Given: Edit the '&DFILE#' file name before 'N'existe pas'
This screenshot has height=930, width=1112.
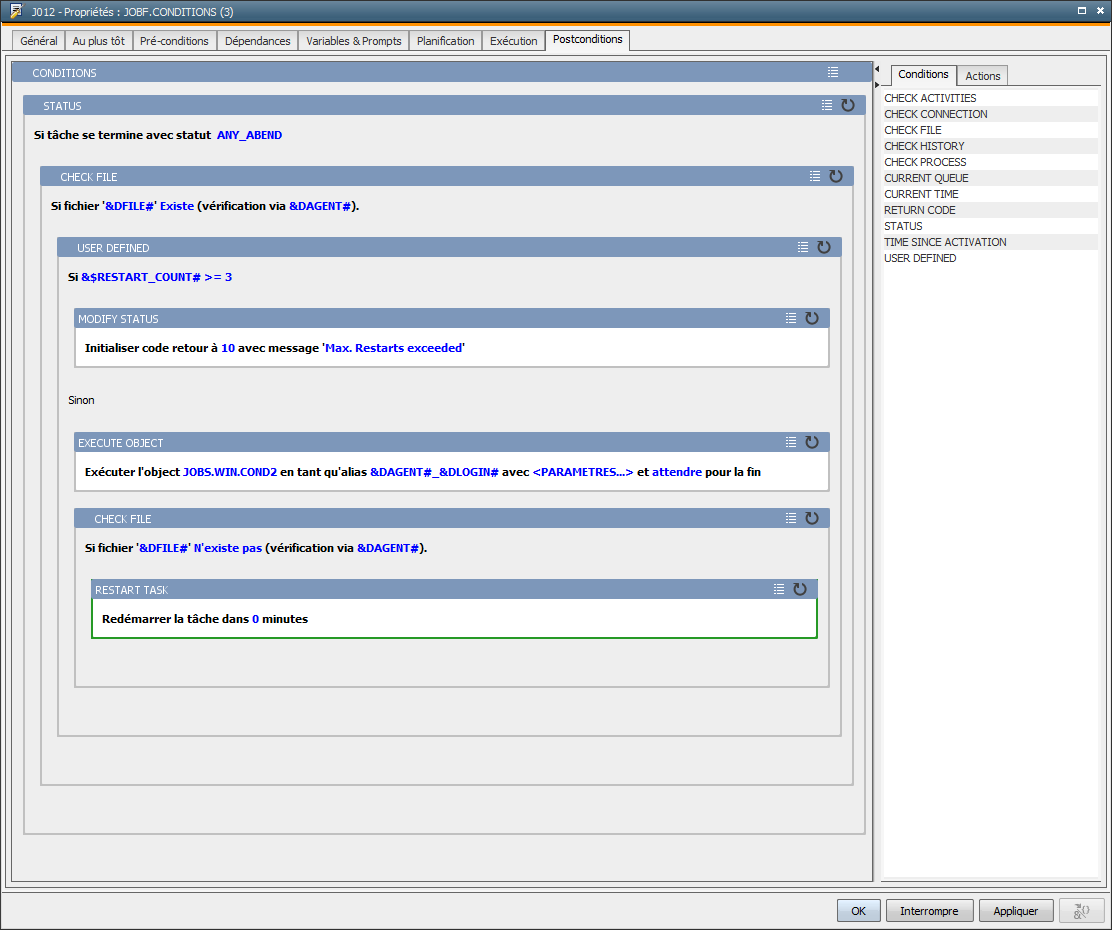Looking at the screenshot, I should (x=163, y=548).
